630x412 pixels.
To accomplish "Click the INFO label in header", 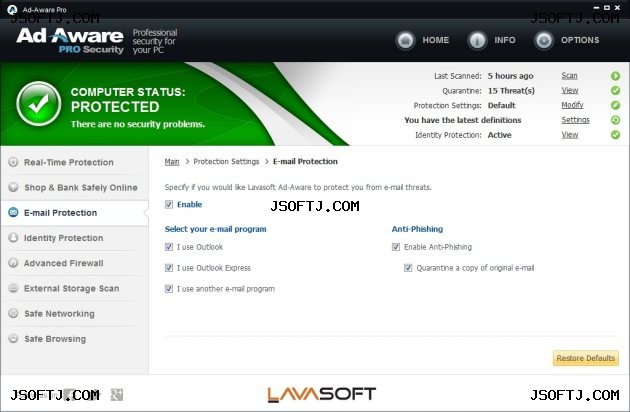I will pos(505,40).
